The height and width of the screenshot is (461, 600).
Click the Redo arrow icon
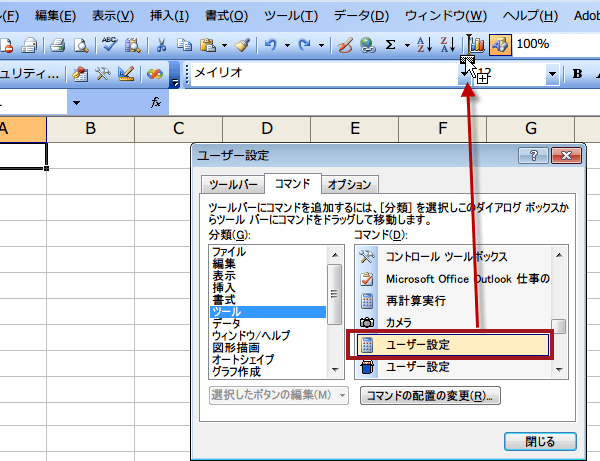coord(305,45)
